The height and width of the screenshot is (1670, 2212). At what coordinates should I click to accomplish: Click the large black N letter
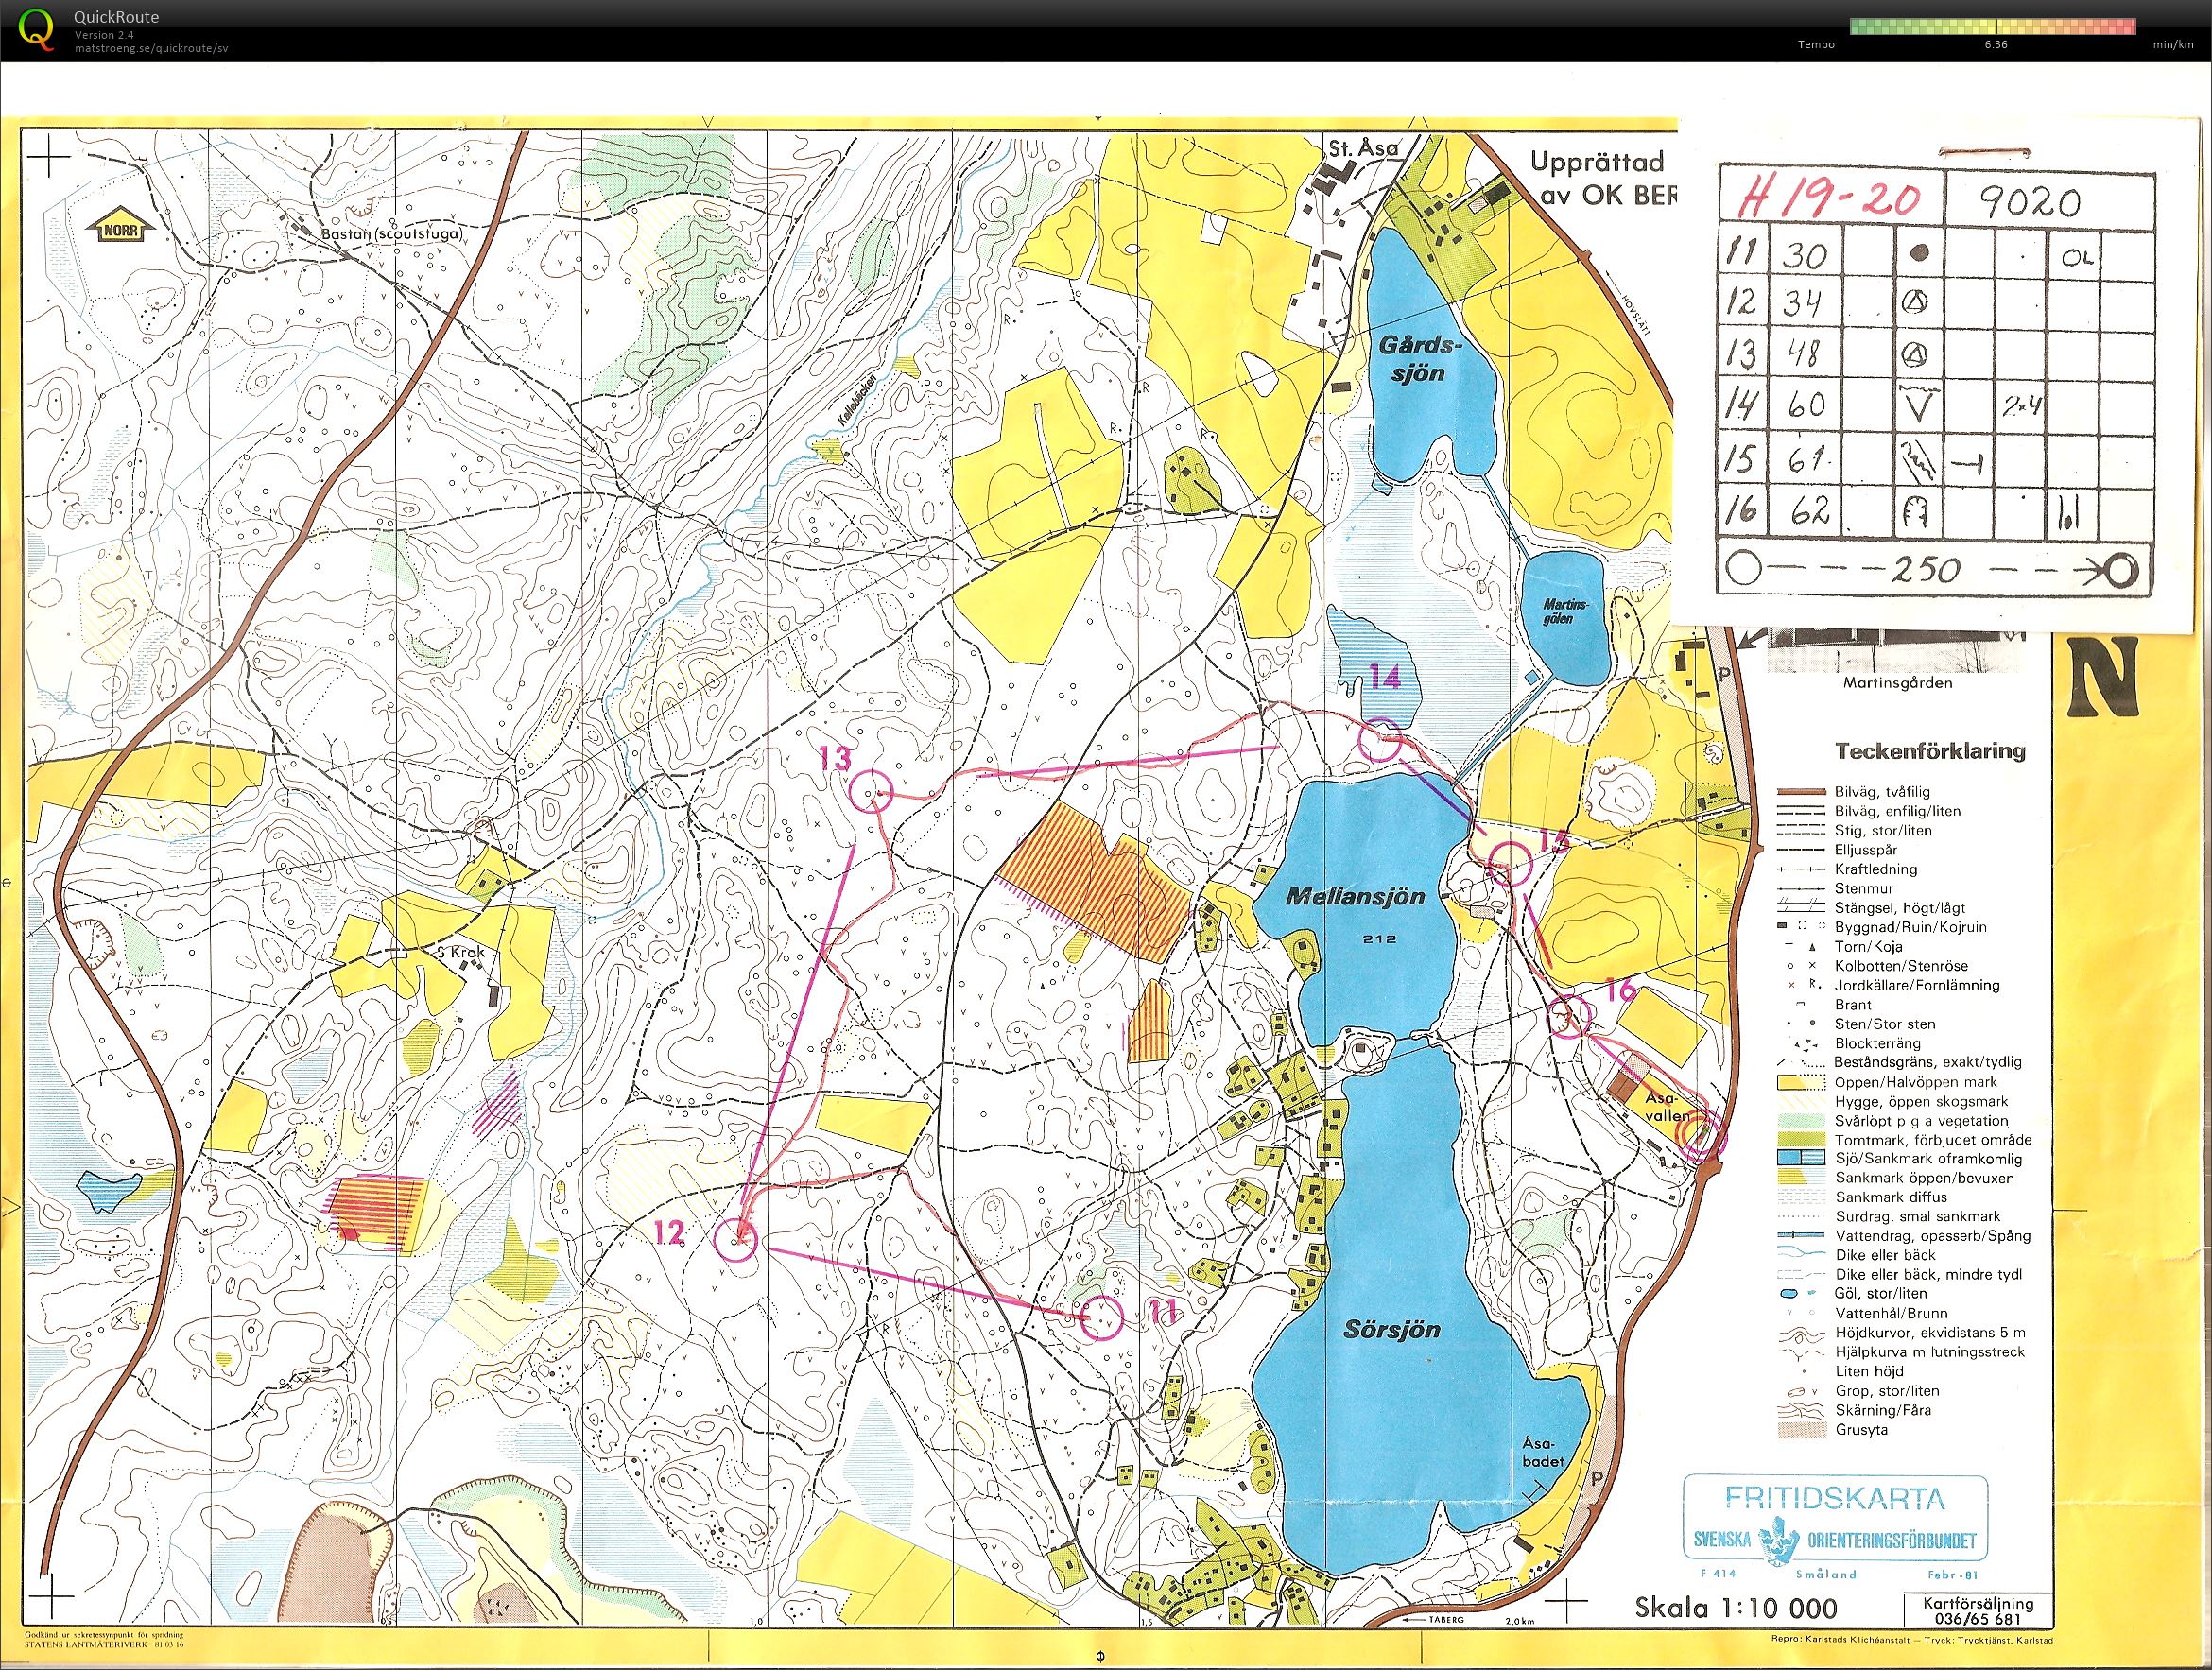[x=2102, y=677]
